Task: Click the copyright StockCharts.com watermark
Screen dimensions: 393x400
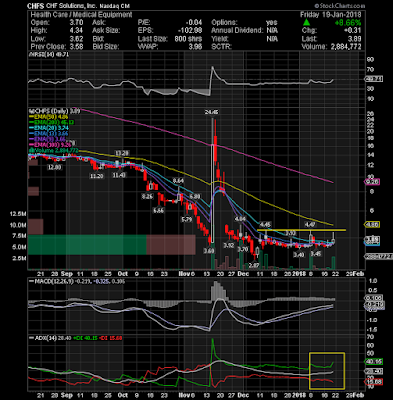Action: click(339, 6)
